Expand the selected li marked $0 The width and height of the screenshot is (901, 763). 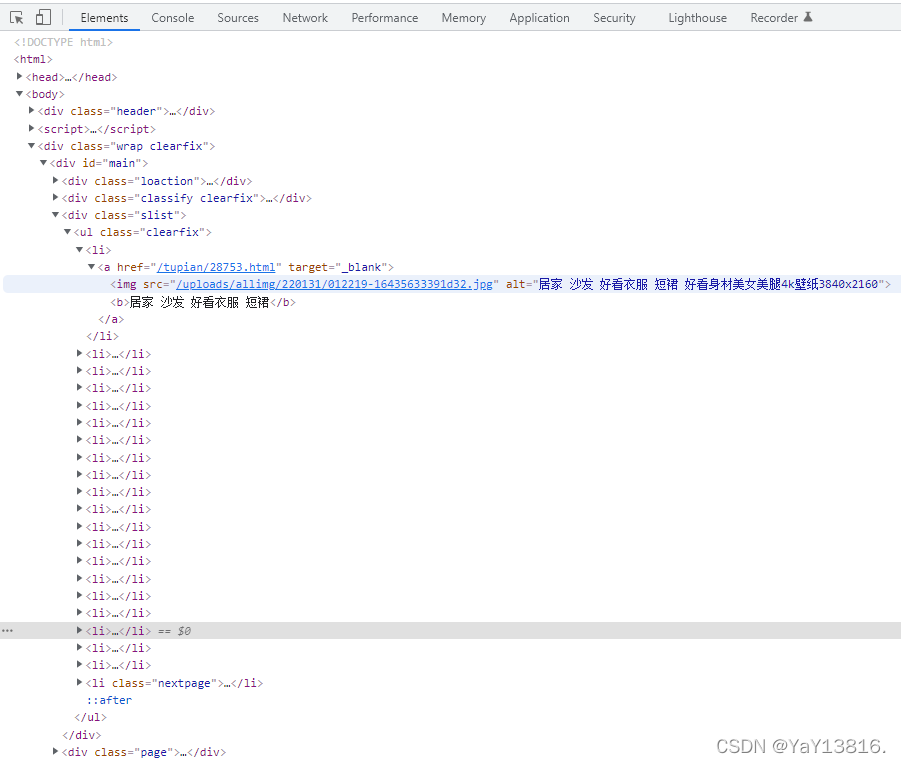(x=80, y=630)
